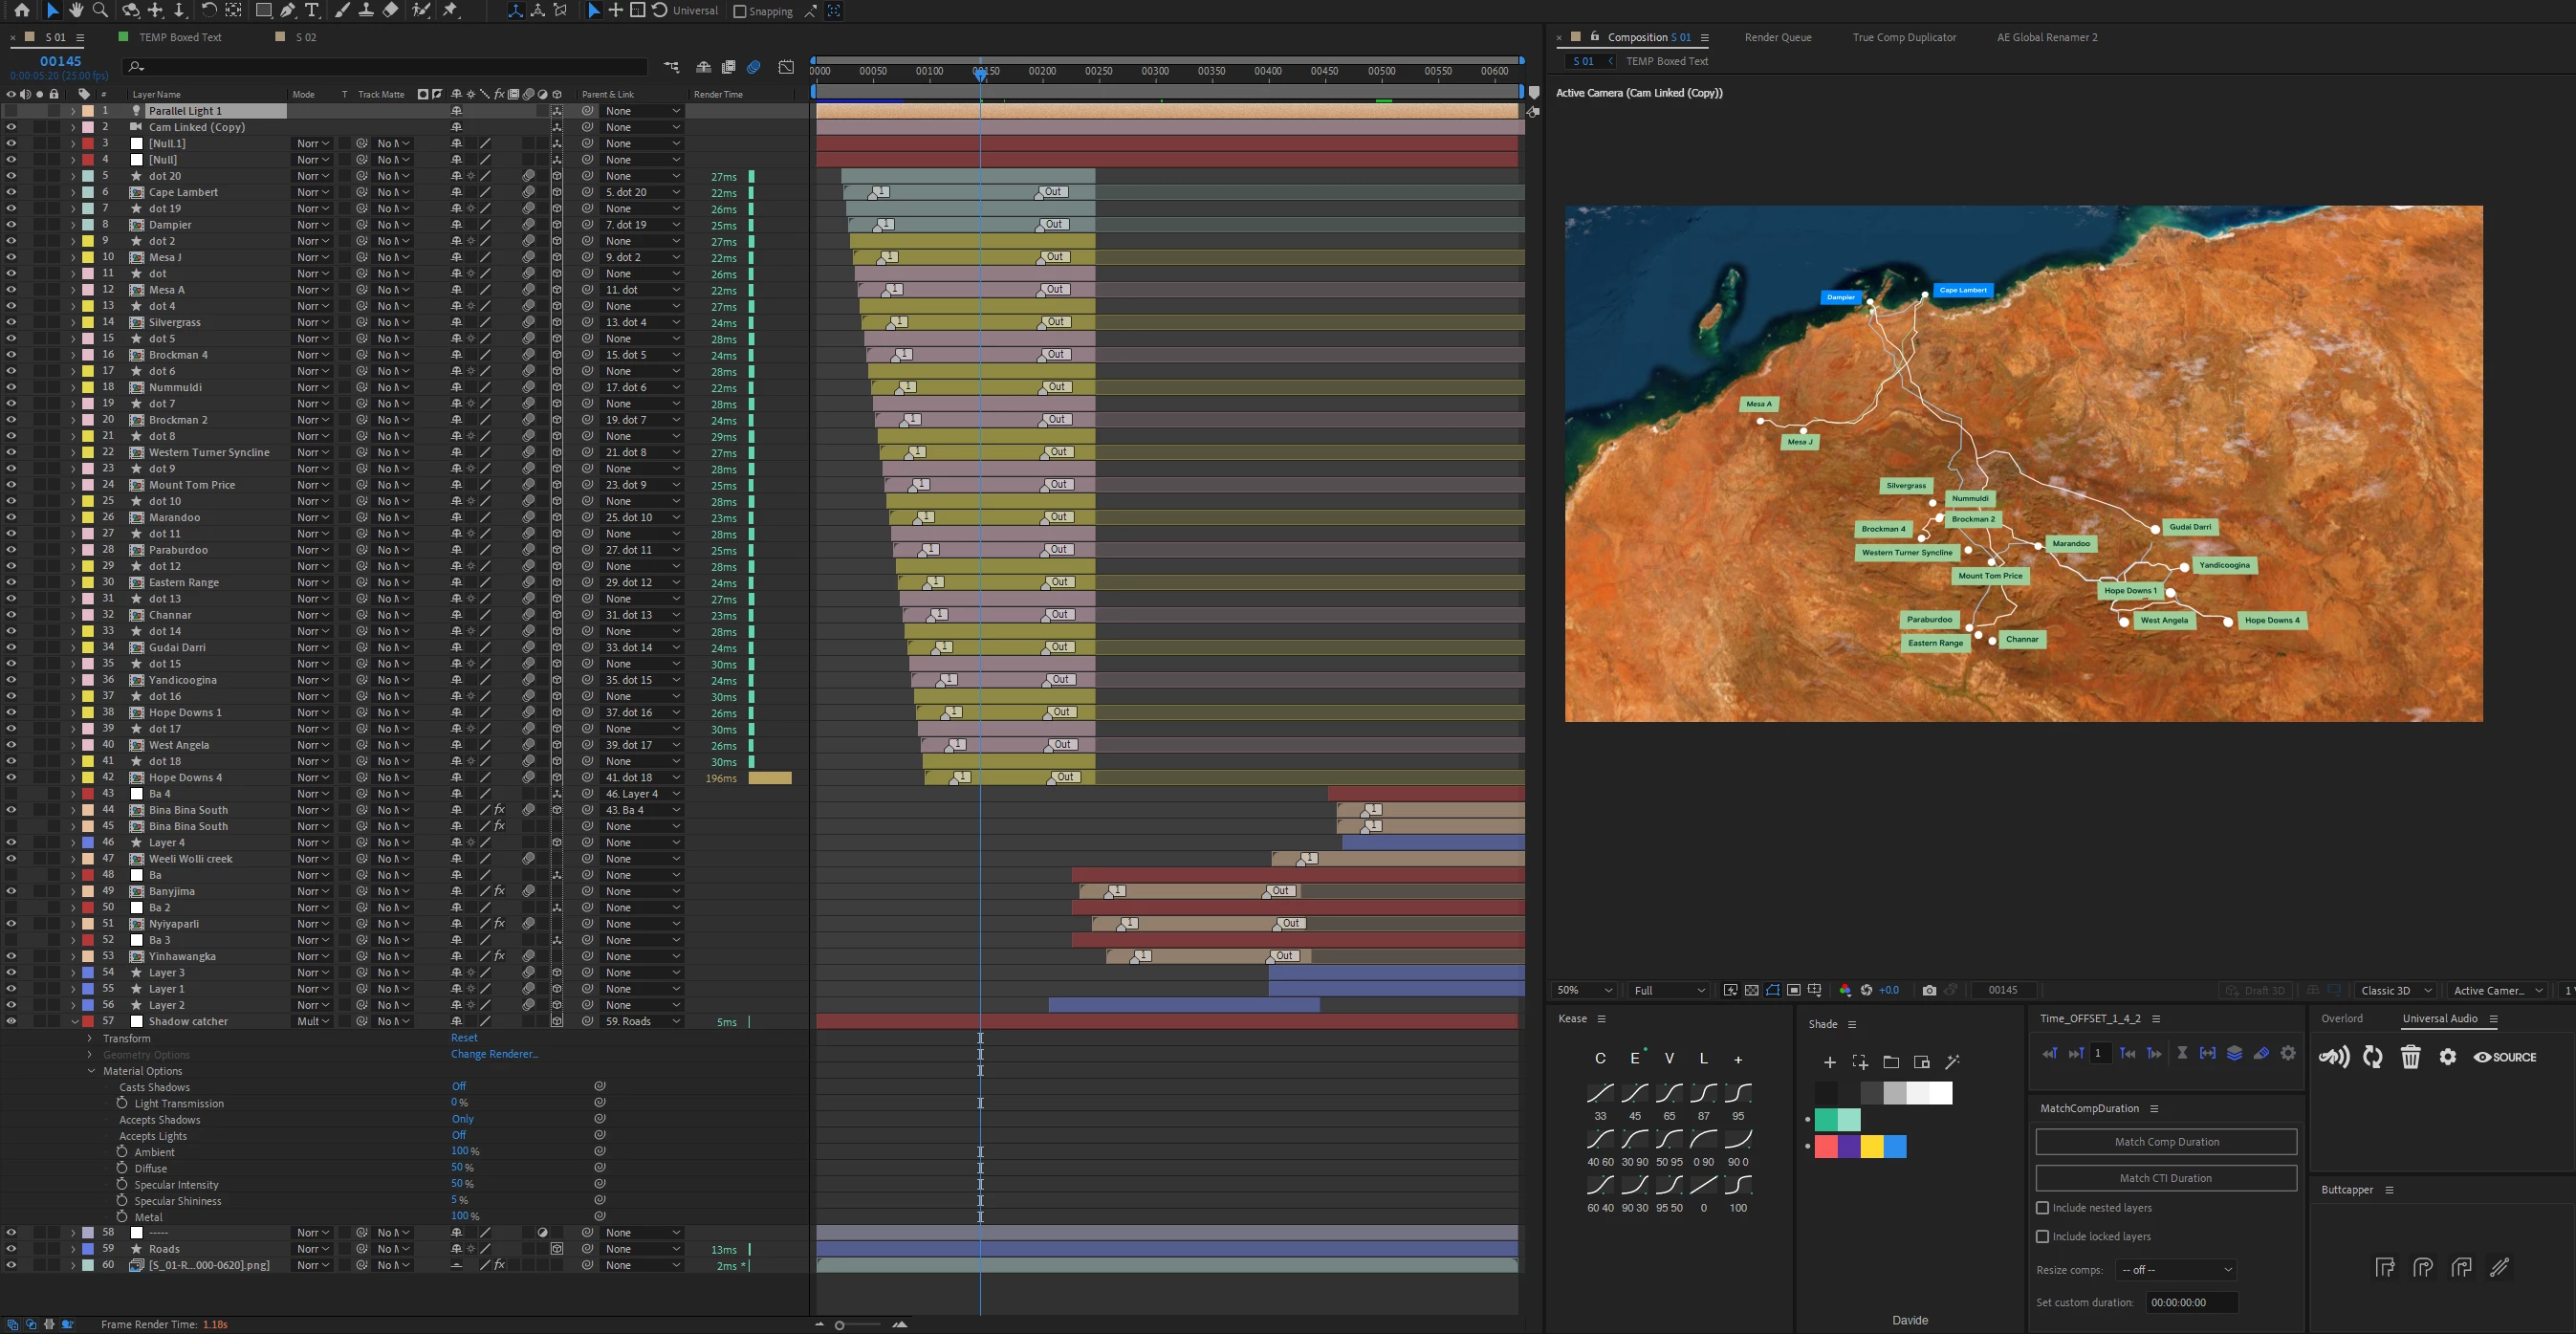The height and width of the screenshot is (1334, 2576).
Task: Select the Puppet Pin tool
Action: pyautogui.click(x=451, y=10)
